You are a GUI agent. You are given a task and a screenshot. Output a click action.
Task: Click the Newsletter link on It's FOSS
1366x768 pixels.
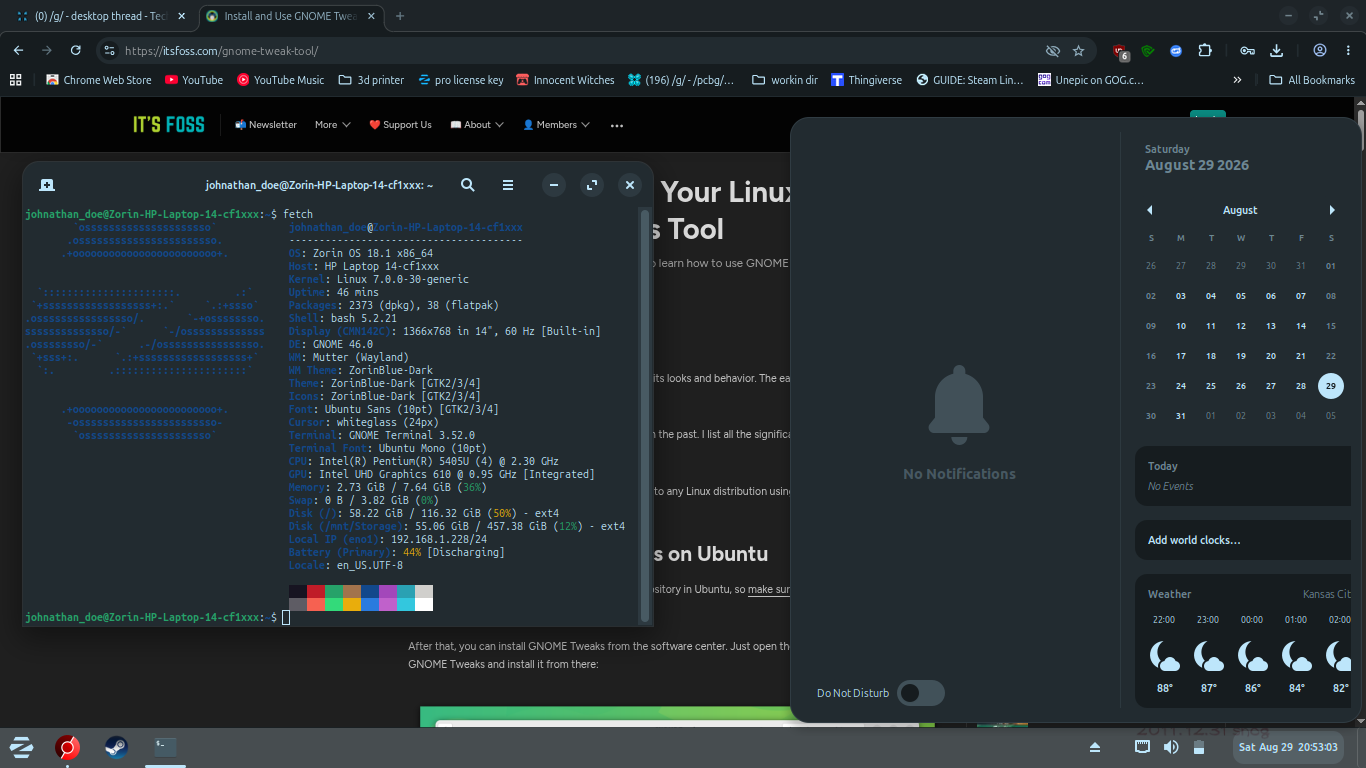click(x=266, y=125)
